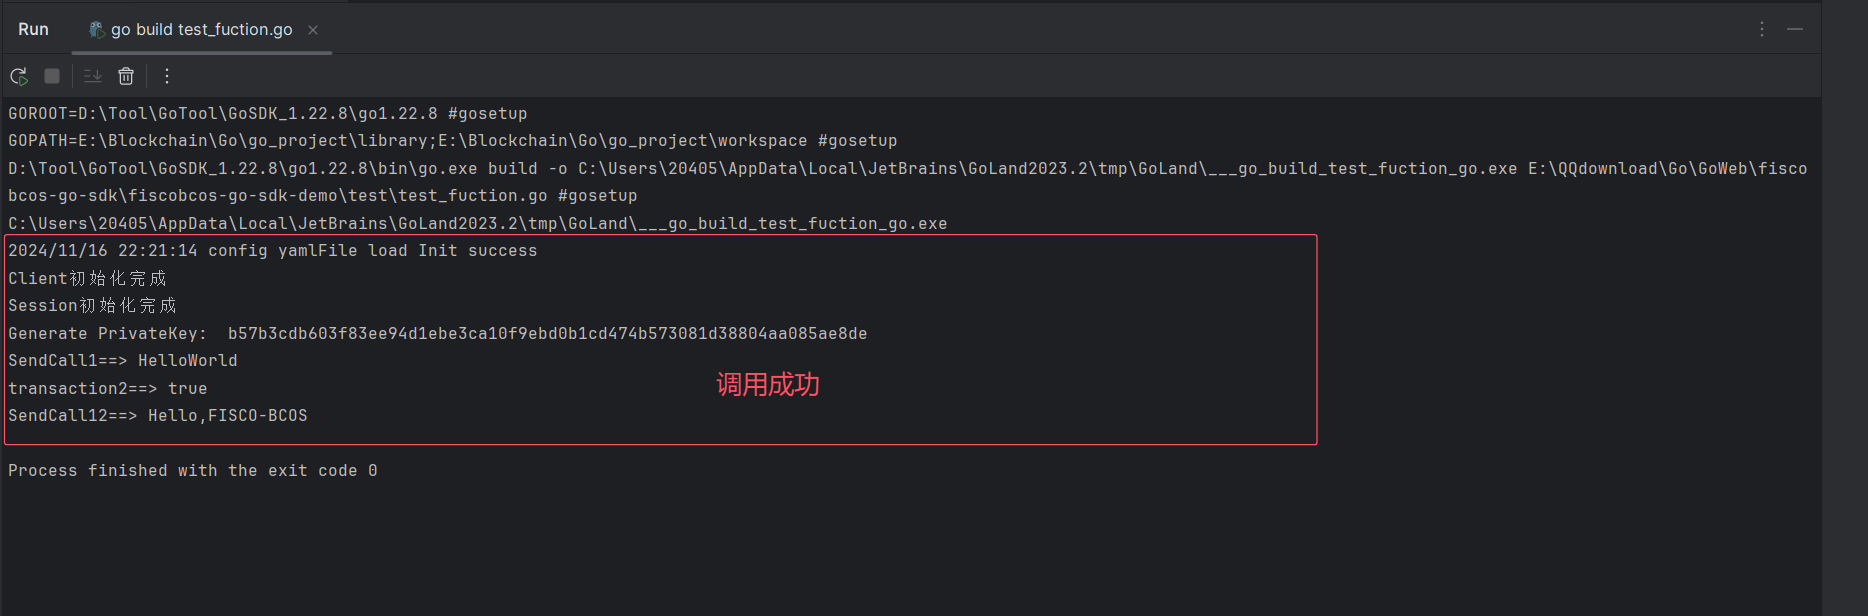Click the 'Client初始化完成' line

pos(88,278)
